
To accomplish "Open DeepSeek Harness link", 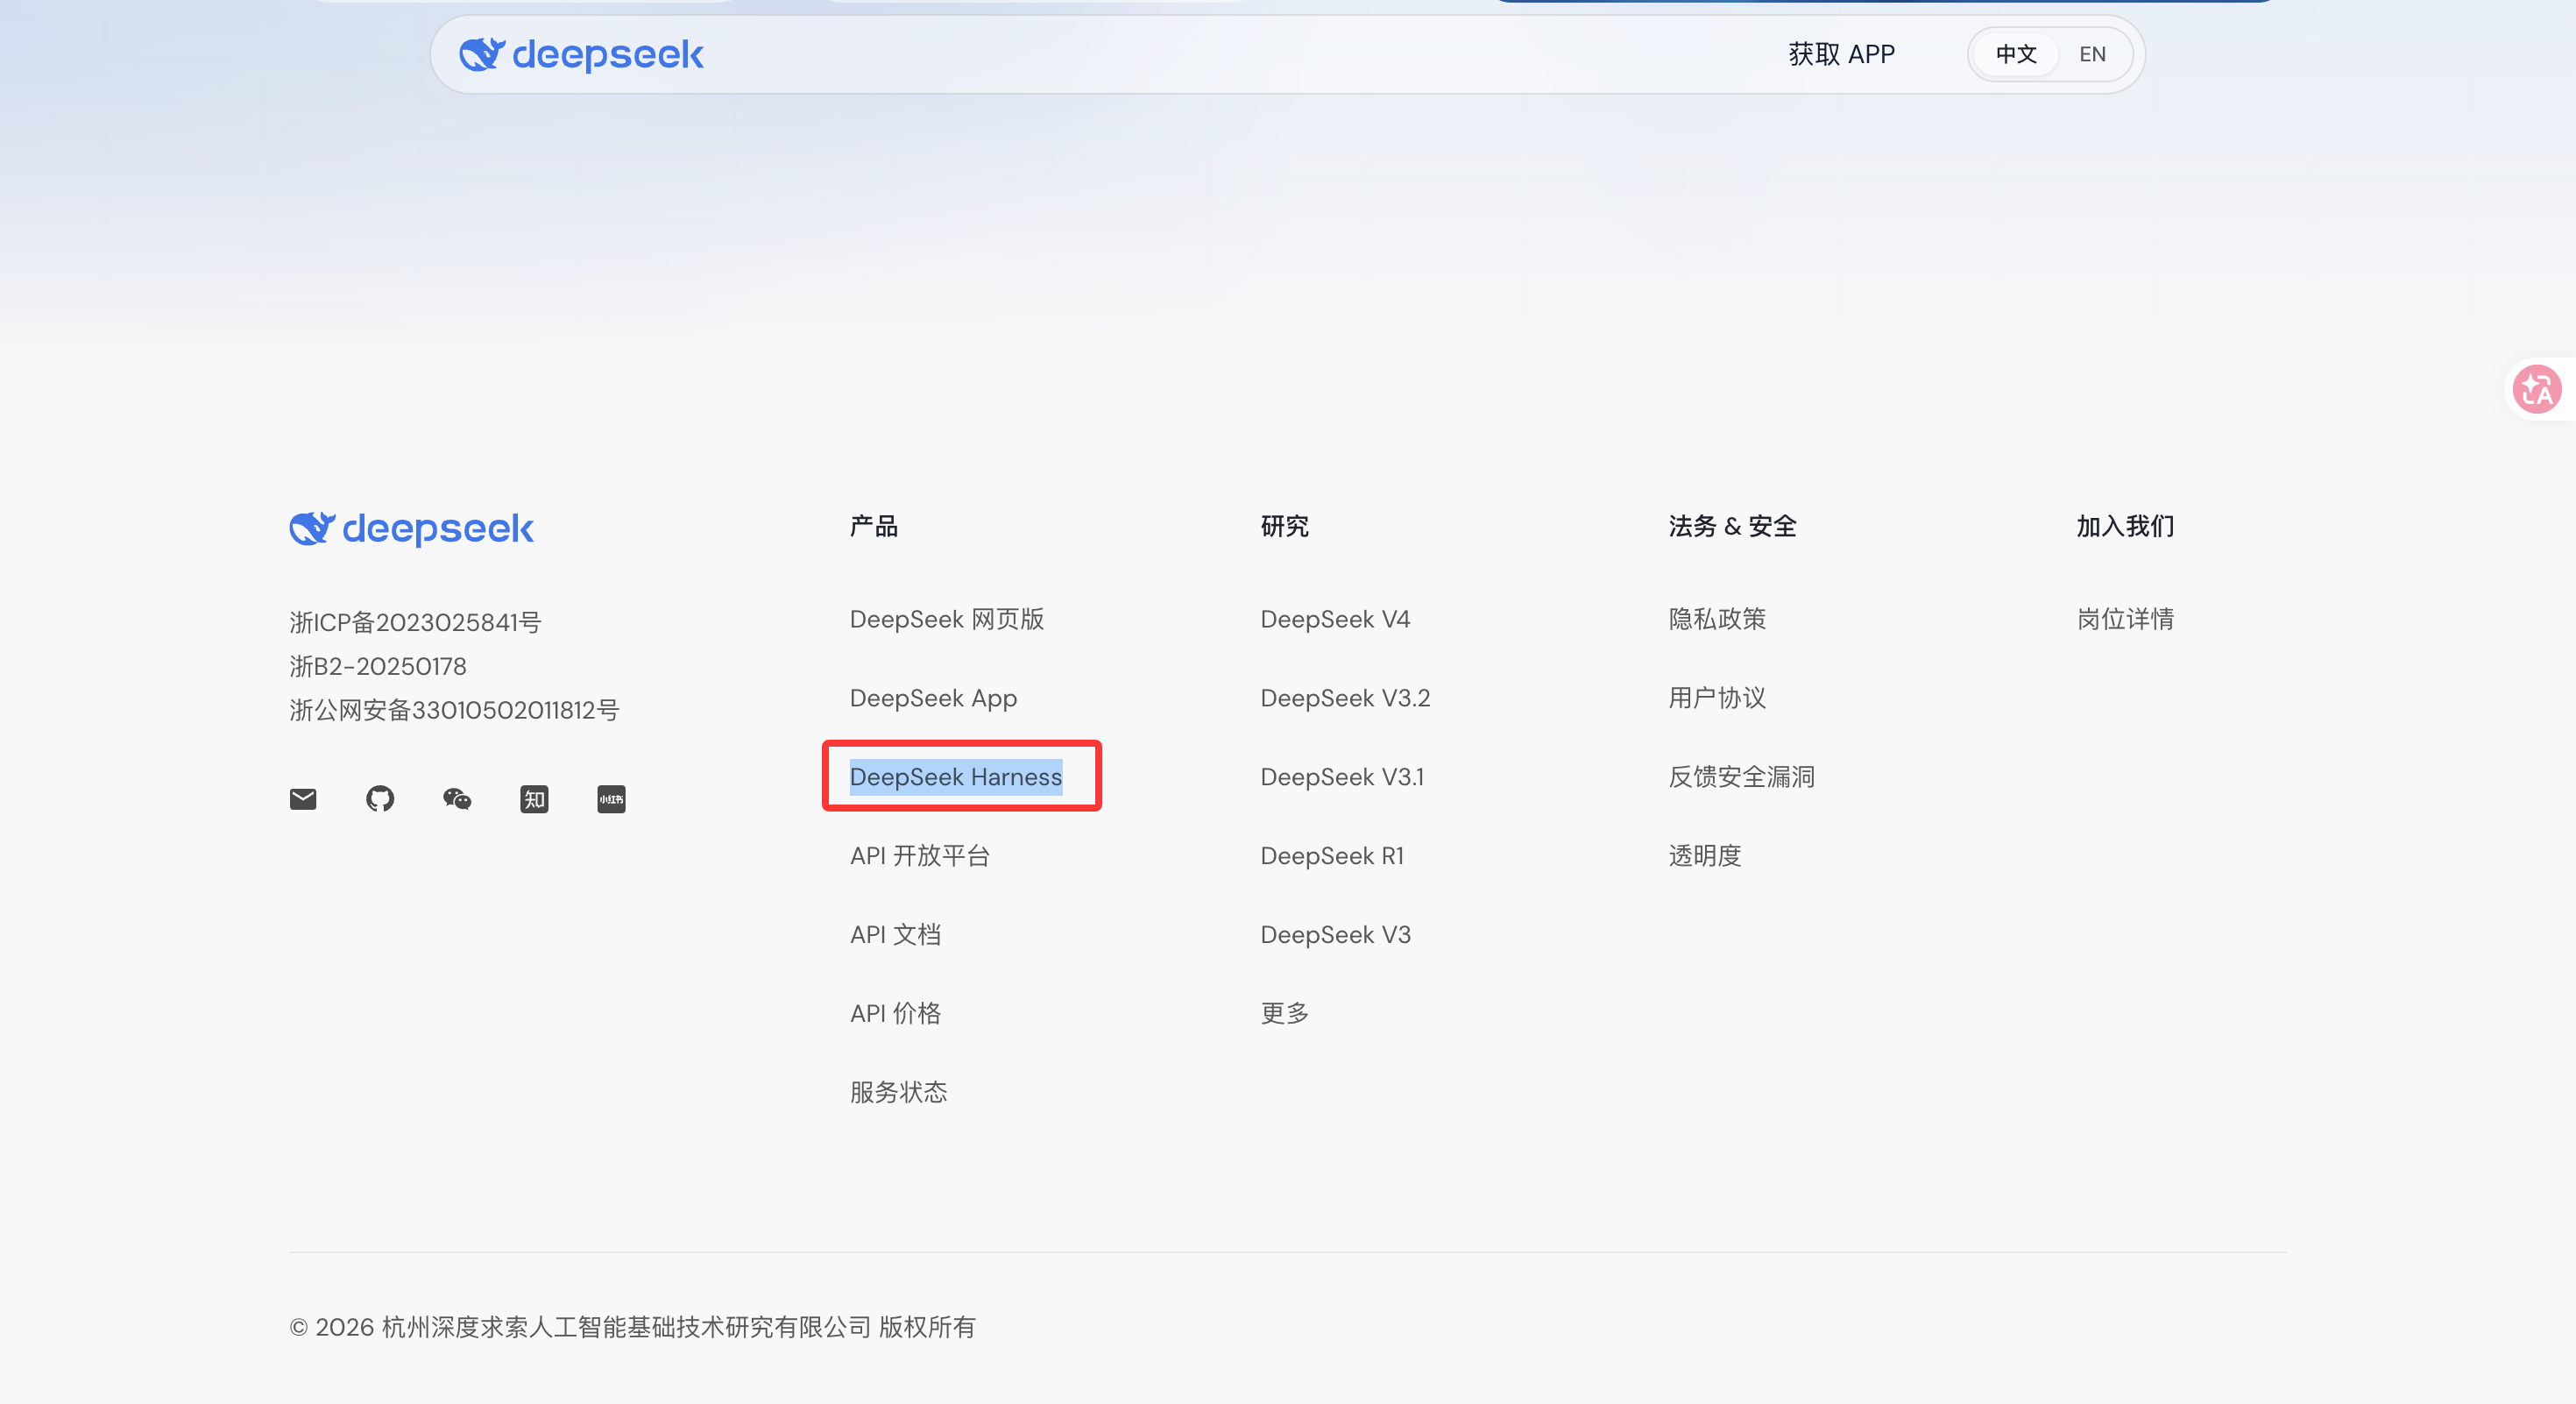I will [956, 777].
